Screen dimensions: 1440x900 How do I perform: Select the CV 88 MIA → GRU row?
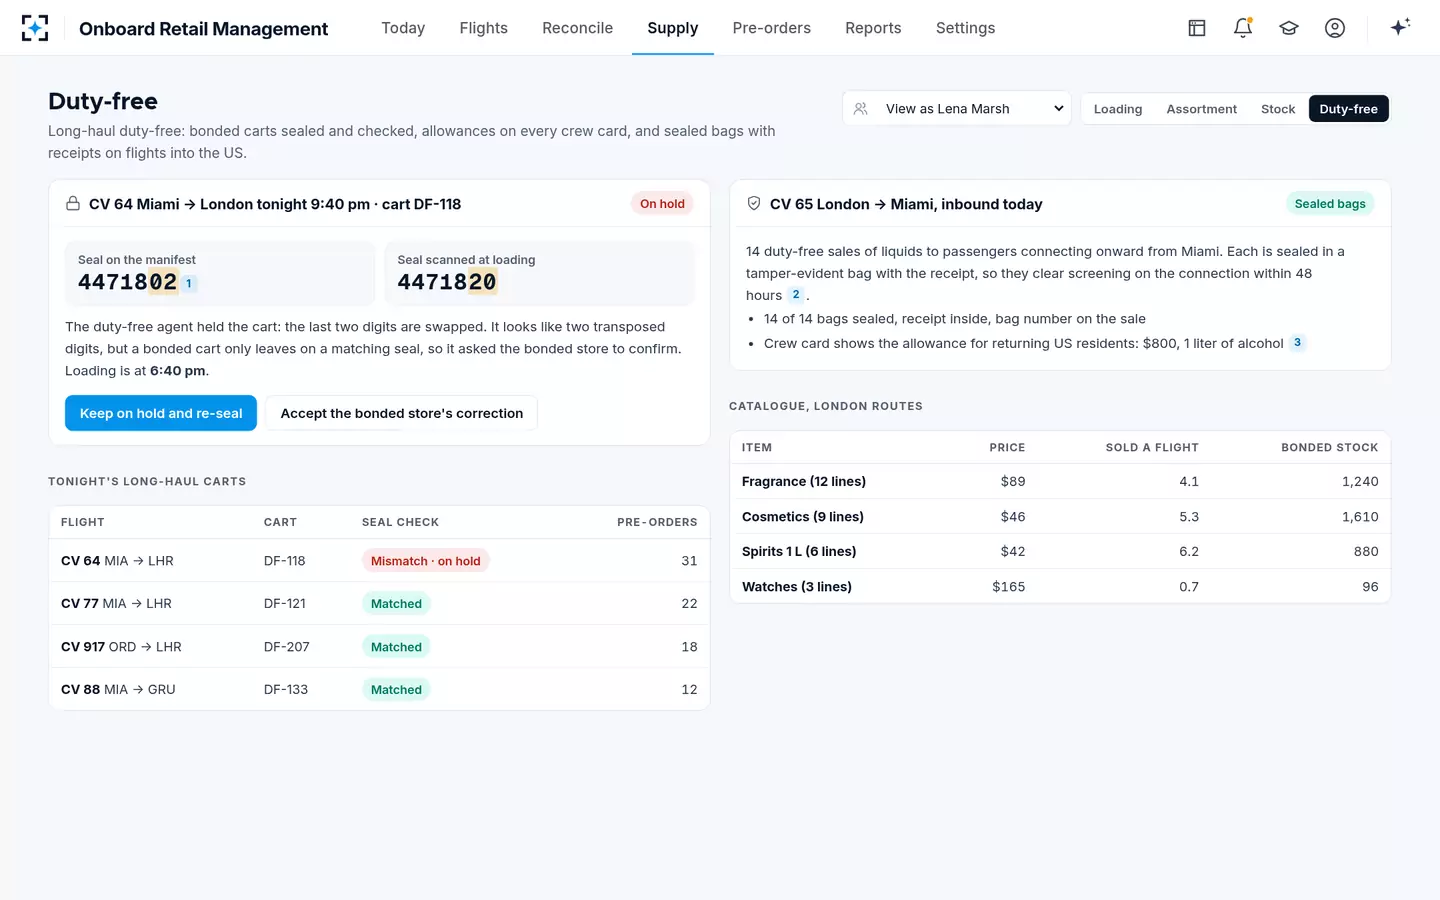pos(379,690)
